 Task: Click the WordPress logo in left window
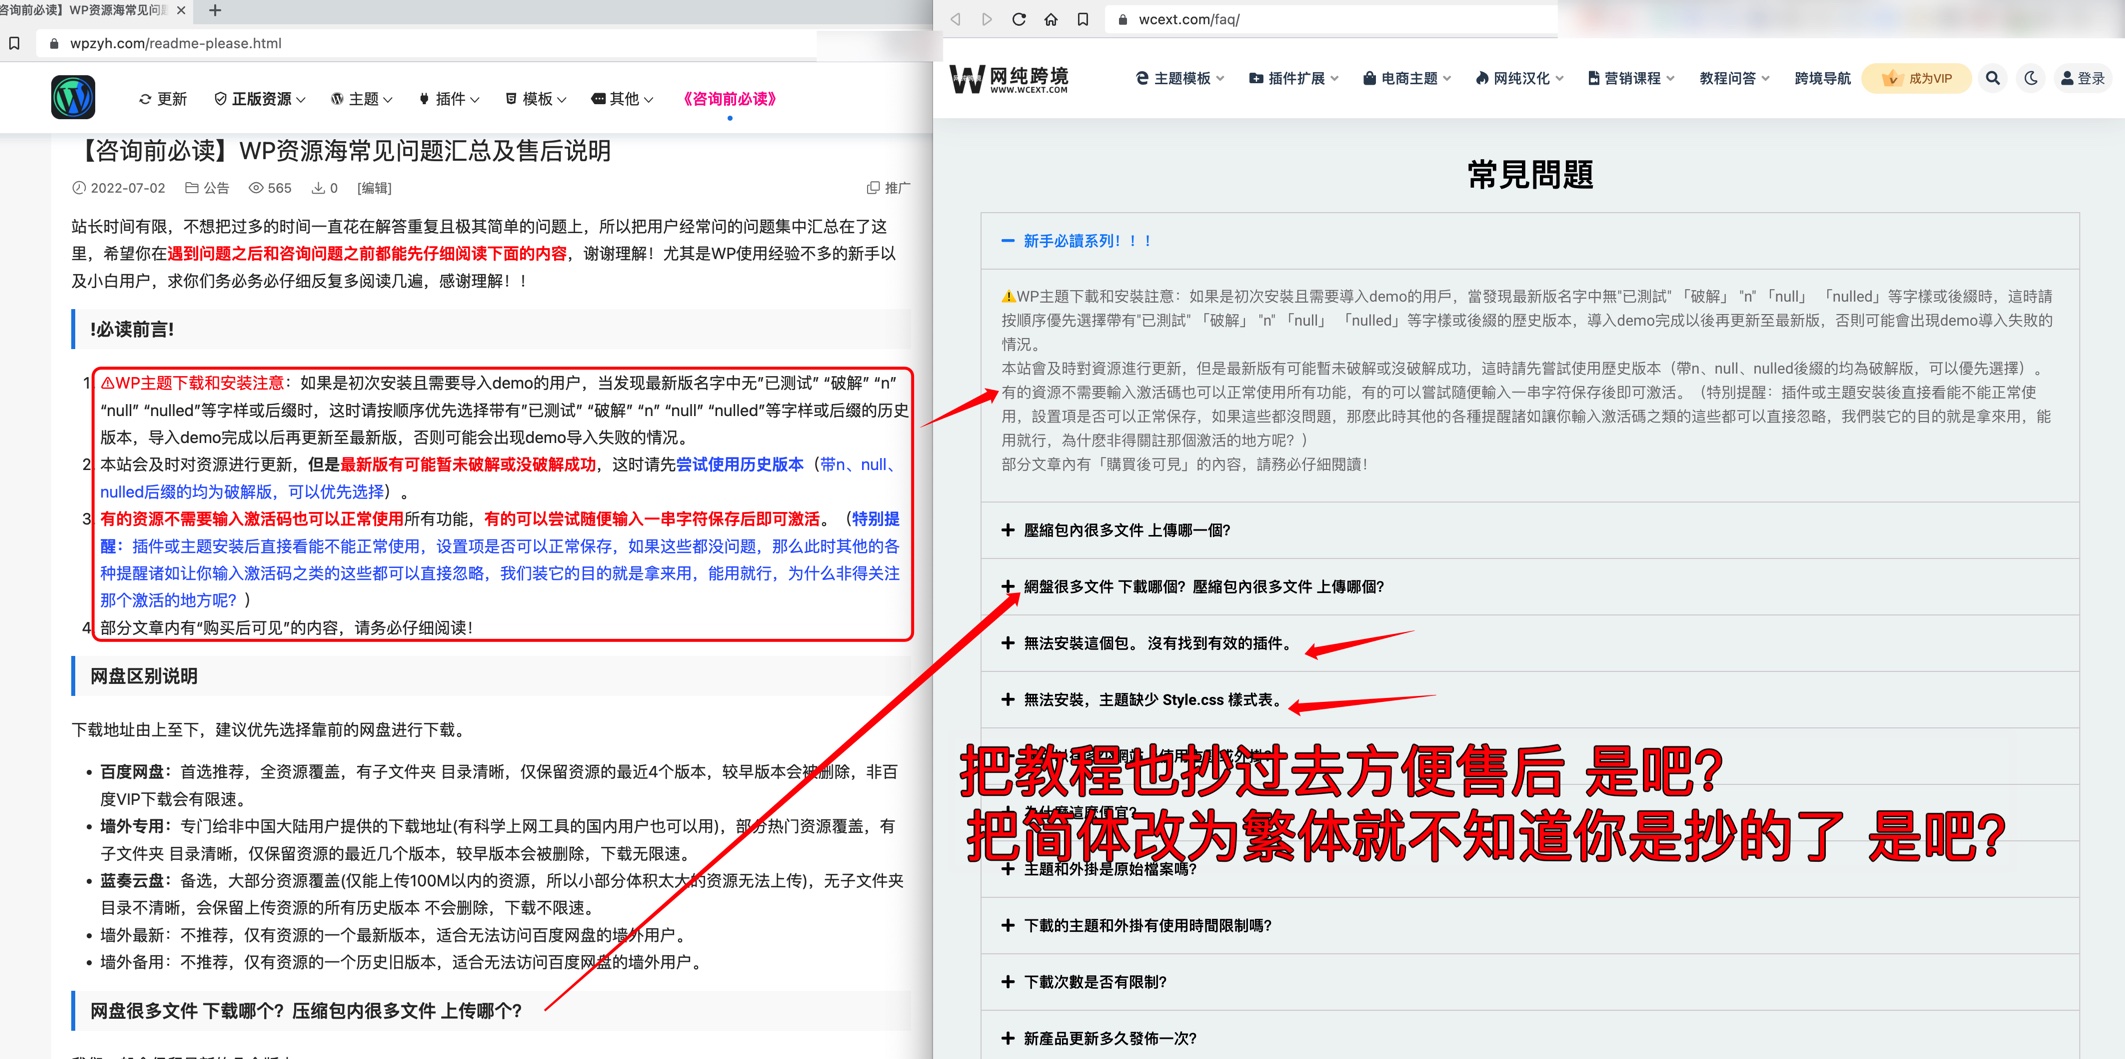click(73, 98)
